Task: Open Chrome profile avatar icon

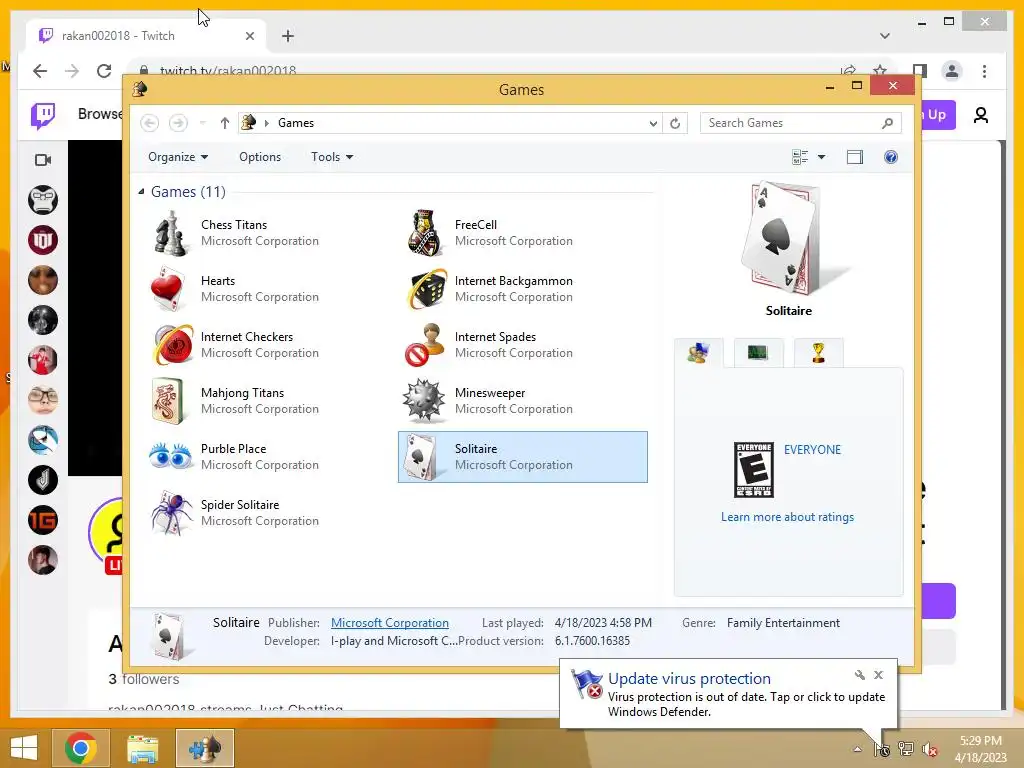Action: click(x=952, y=71)
